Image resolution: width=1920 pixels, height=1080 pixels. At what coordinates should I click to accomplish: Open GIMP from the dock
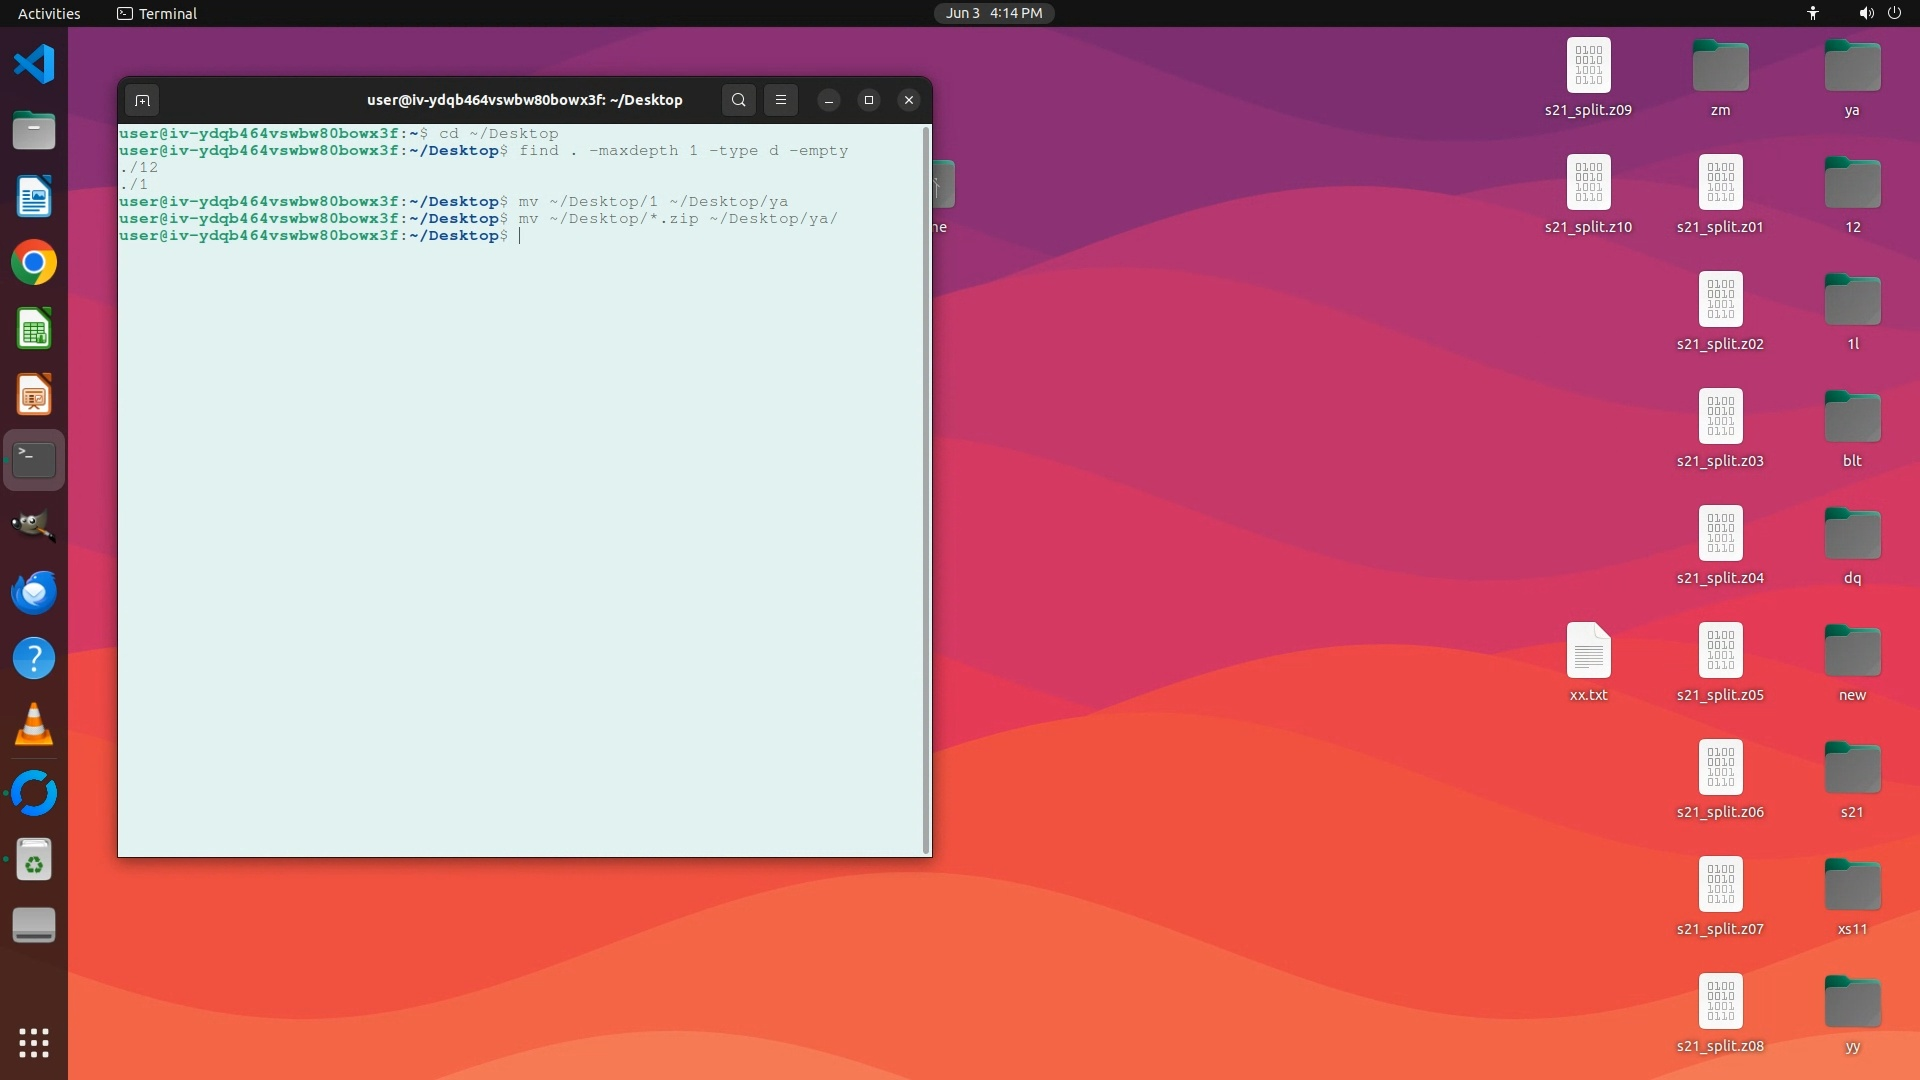tap(34, 526)
